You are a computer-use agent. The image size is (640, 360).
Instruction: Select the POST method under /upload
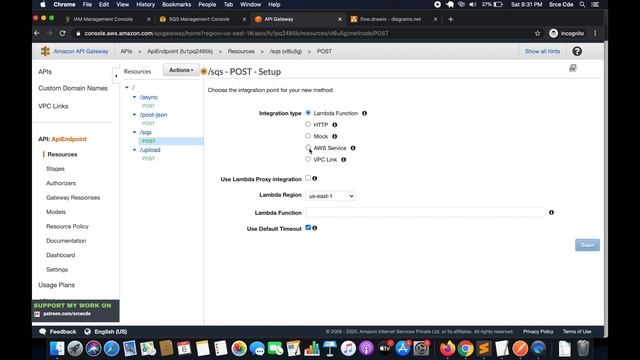pyautogui.click(x=148, y=158)
